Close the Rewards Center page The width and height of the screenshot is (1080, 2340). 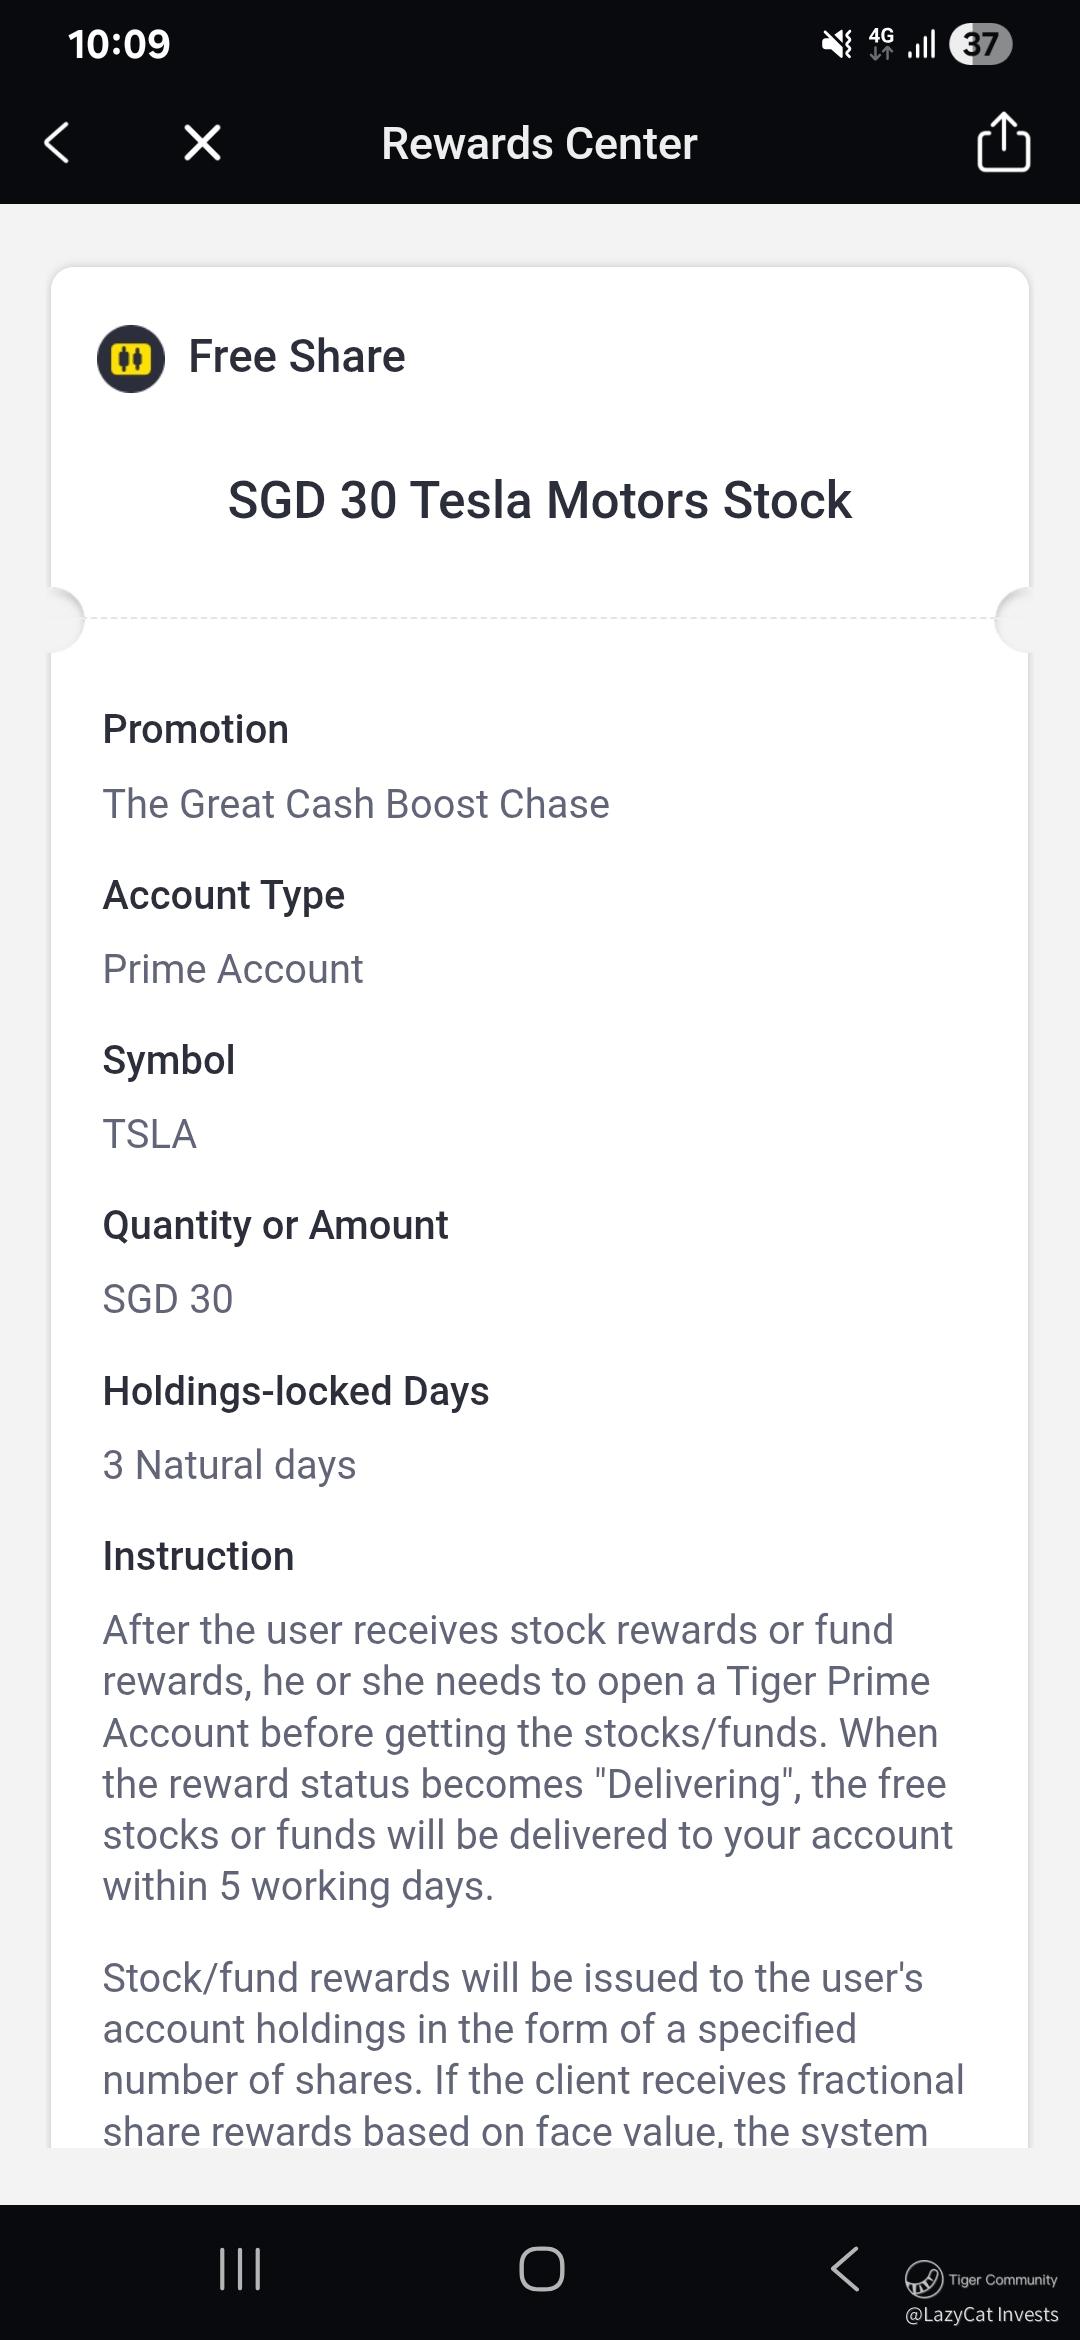click(202, 143)
